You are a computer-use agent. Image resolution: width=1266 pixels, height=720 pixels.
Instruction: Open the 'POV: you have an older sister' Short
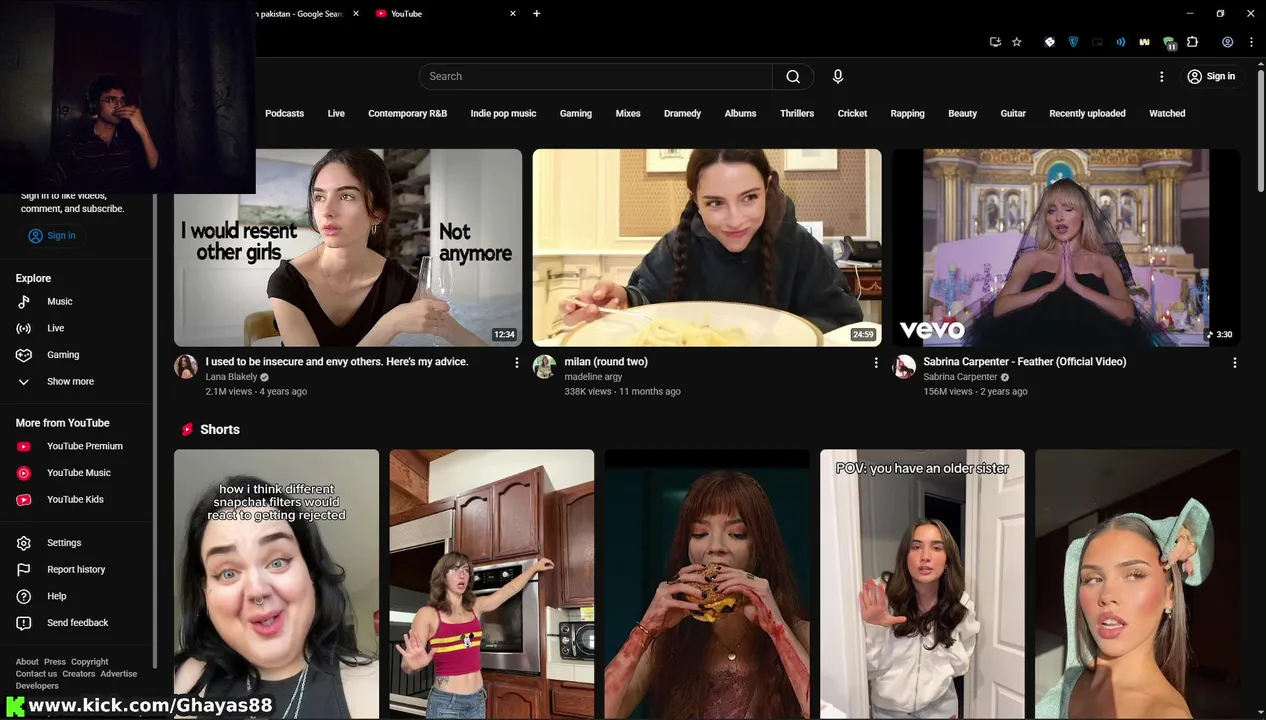point(922,584)
